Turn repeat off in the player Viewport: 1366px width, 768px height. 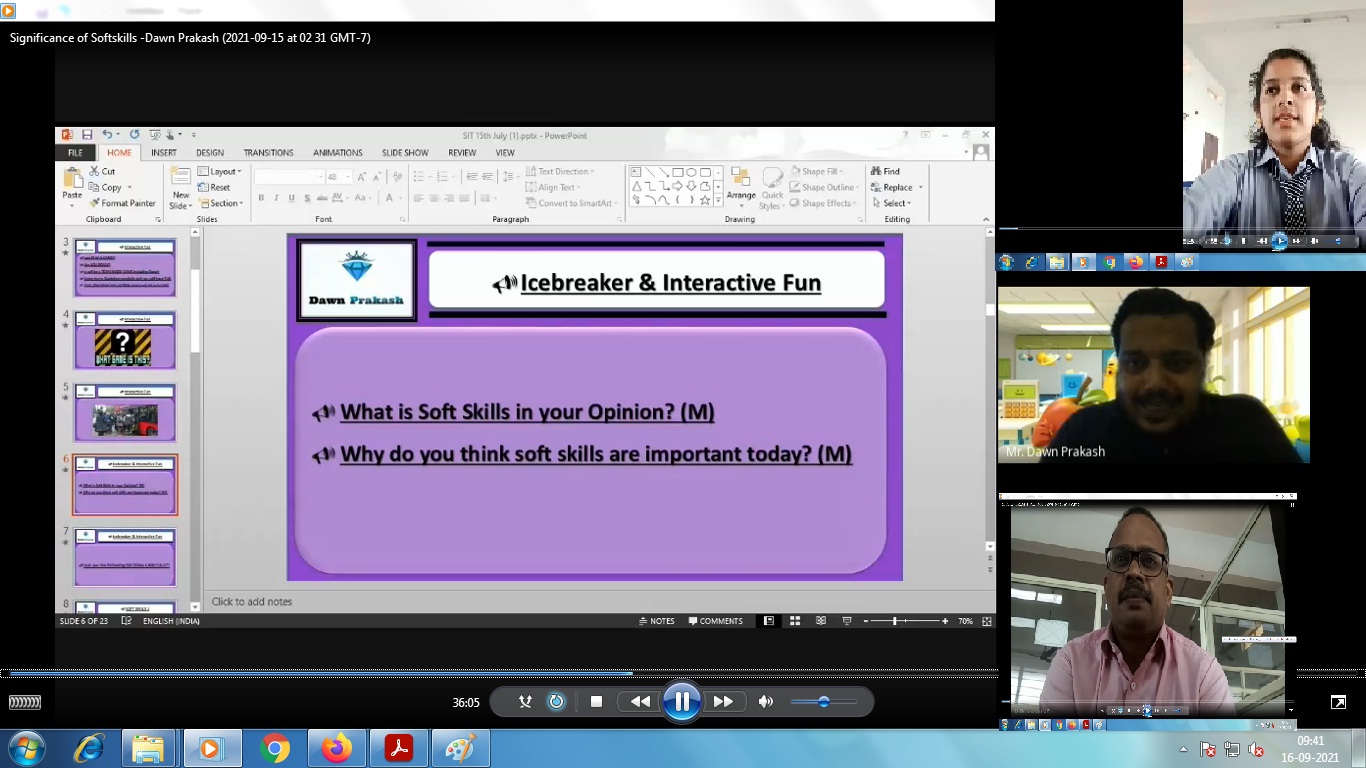point(556,702)
